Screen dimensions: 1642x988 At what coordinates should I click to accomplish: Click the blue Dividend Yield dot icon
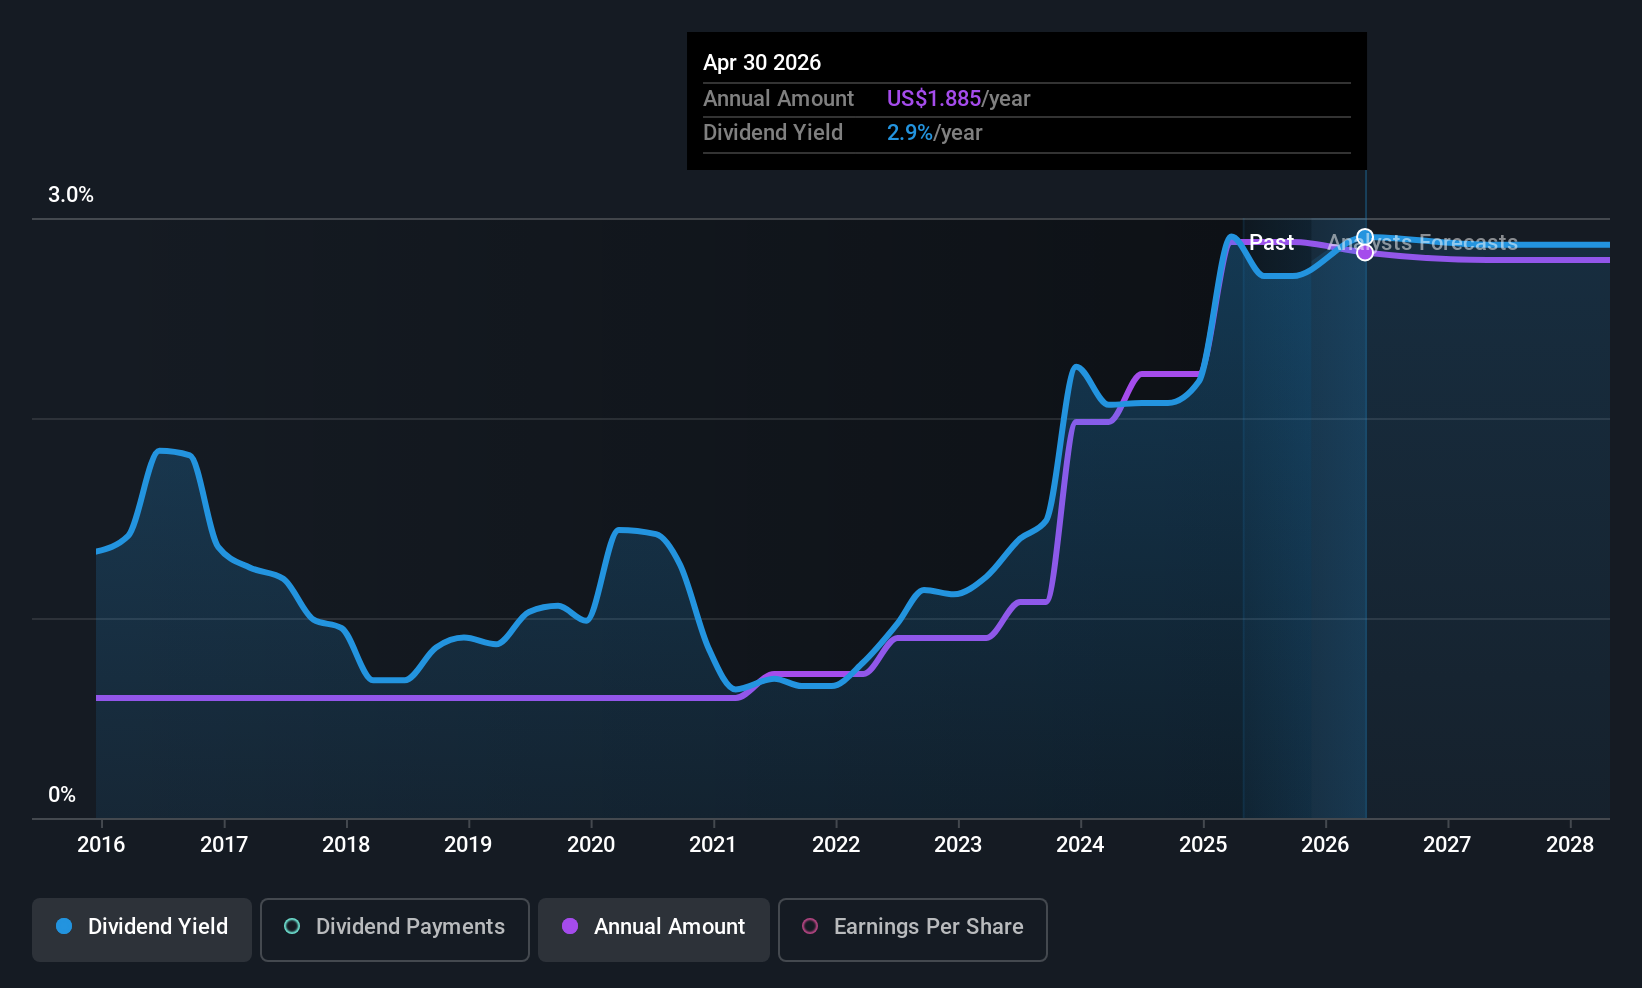64,927
